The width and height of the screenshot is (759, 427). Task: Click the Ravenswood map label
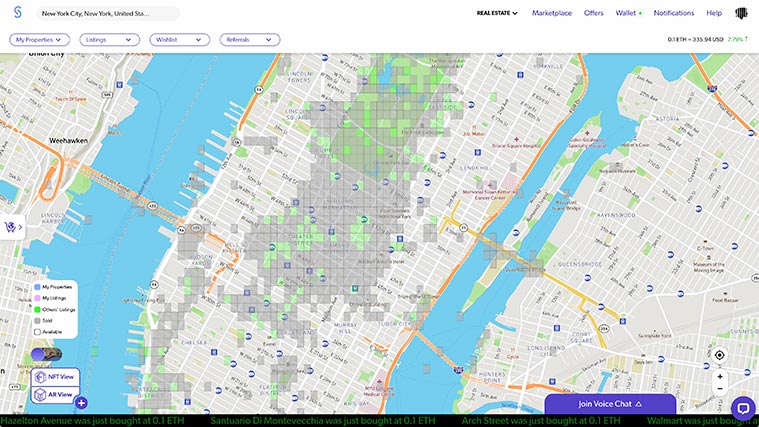[x=616, y=214]
